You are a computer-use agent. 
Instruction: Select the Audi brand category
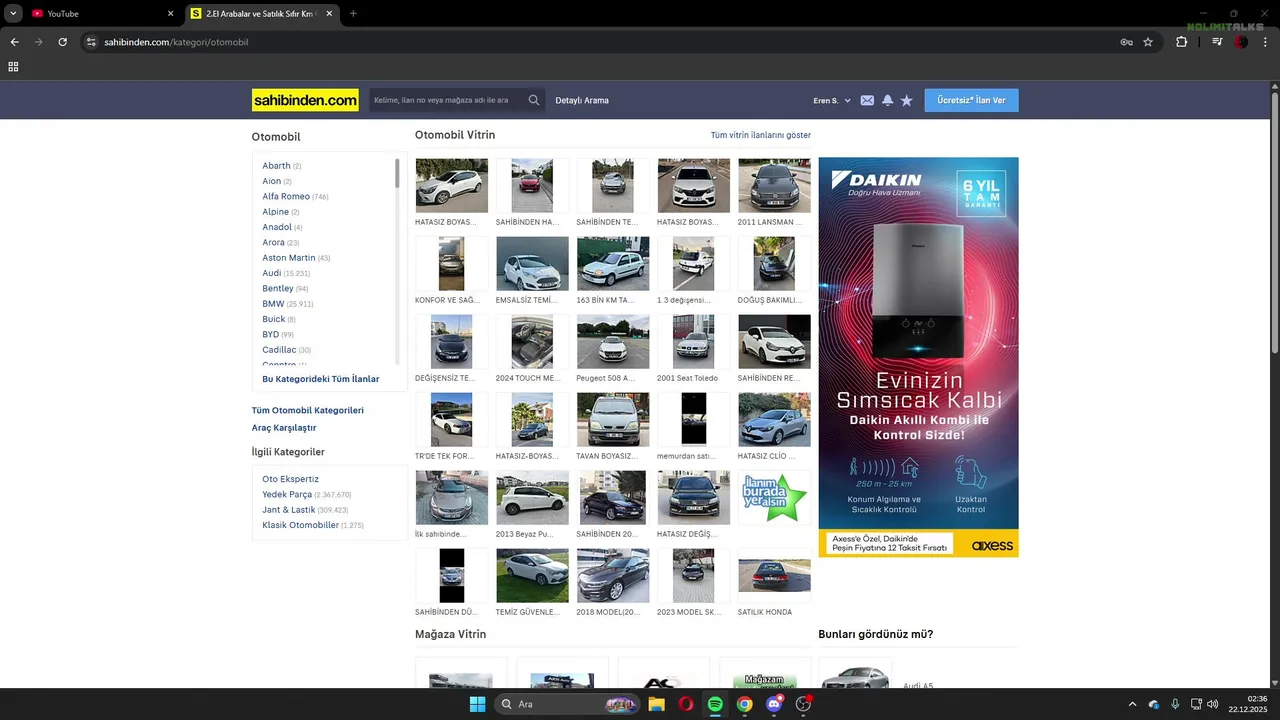pos(272,273)
